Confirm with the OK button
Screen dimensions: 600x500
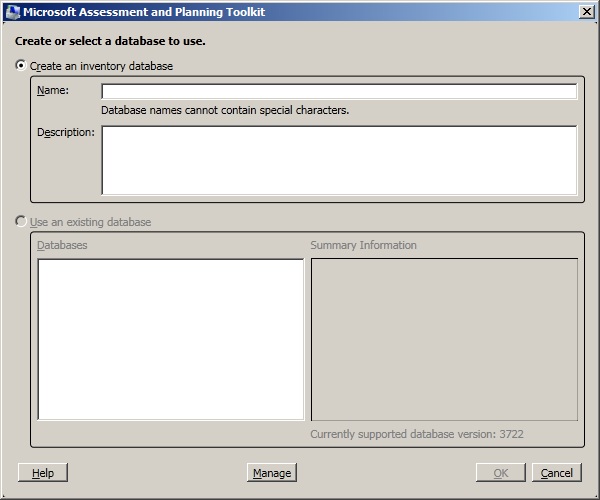click(x=501, y=473)
